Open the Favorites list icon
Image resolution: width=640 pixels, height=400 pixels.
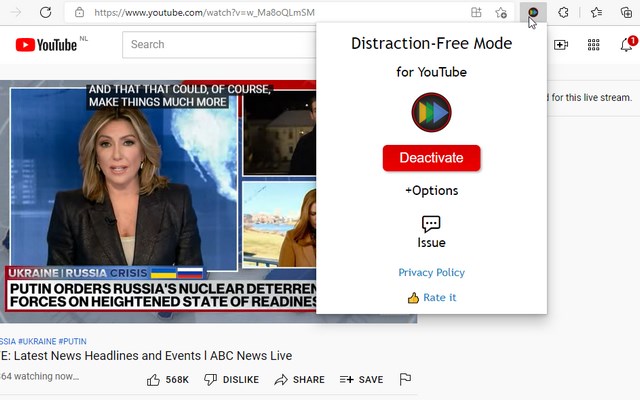[x=596, y=12]
